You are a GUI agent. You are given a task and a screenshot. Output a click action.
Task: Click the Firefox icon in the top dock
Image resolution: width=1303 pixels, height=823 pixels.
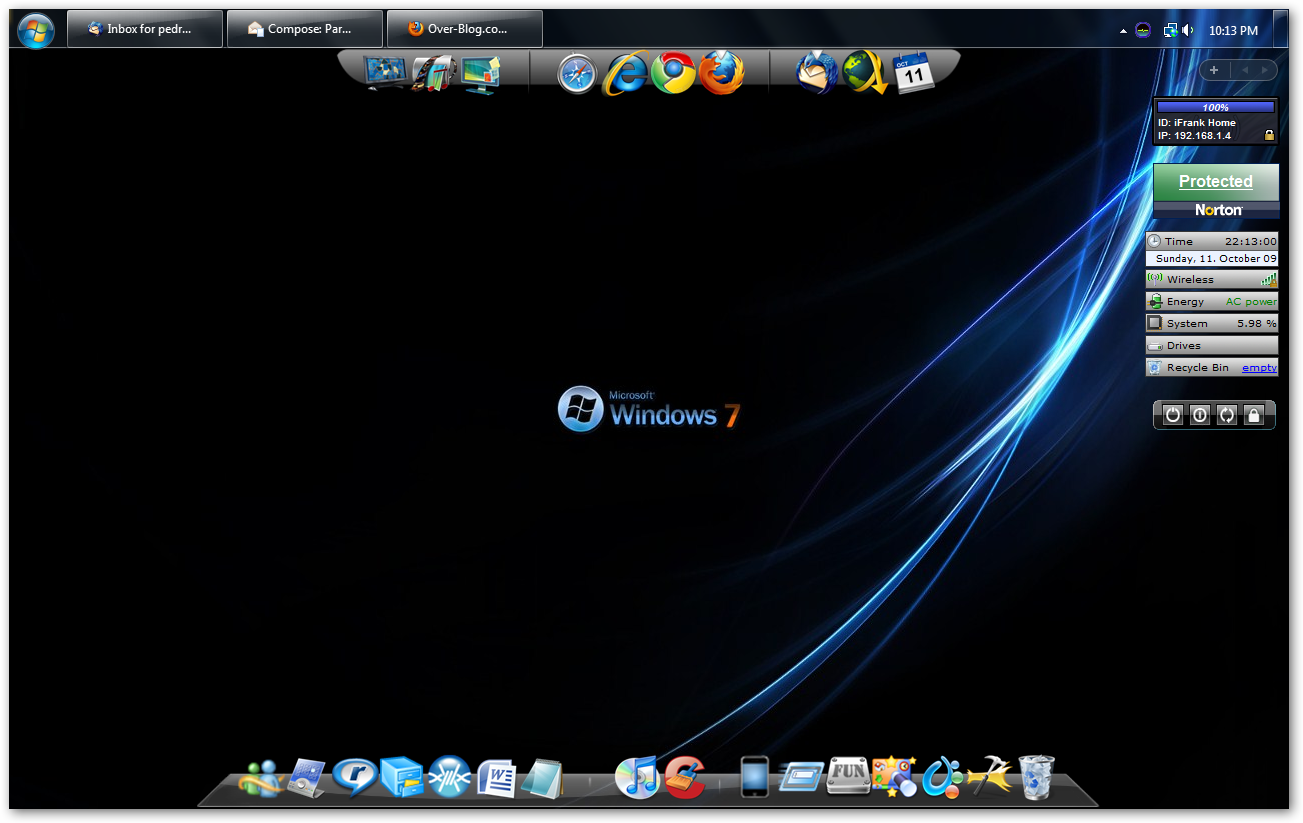(721, 73)
